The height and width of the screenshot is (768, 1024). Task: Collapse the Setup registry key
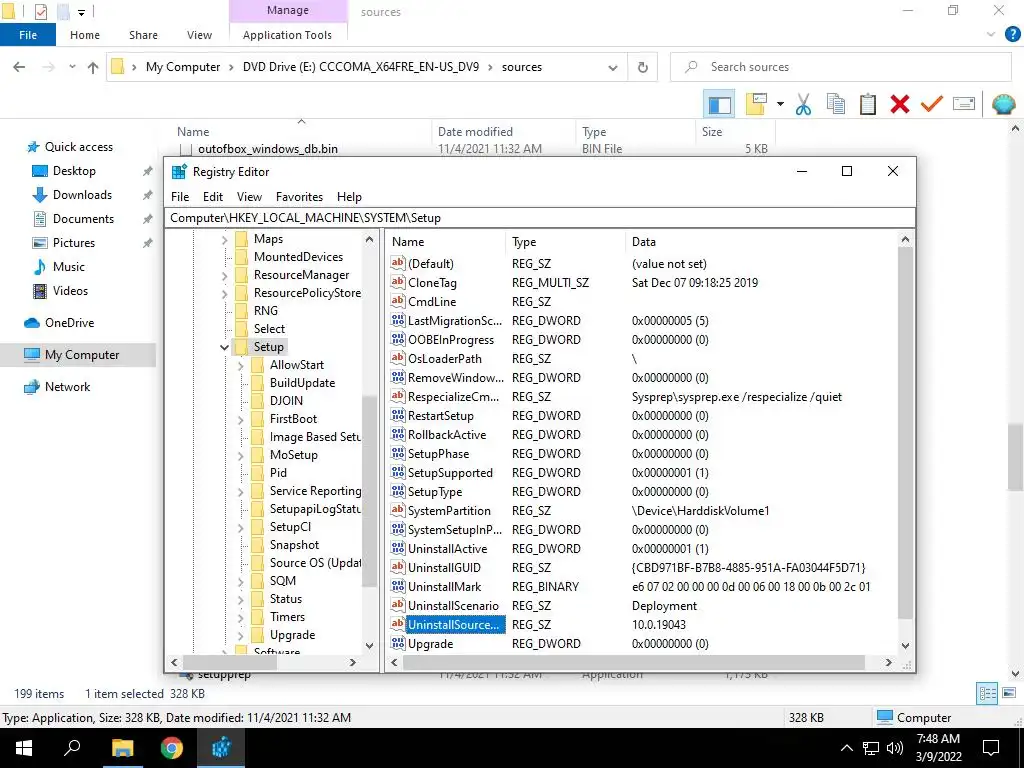pos(224,347)
